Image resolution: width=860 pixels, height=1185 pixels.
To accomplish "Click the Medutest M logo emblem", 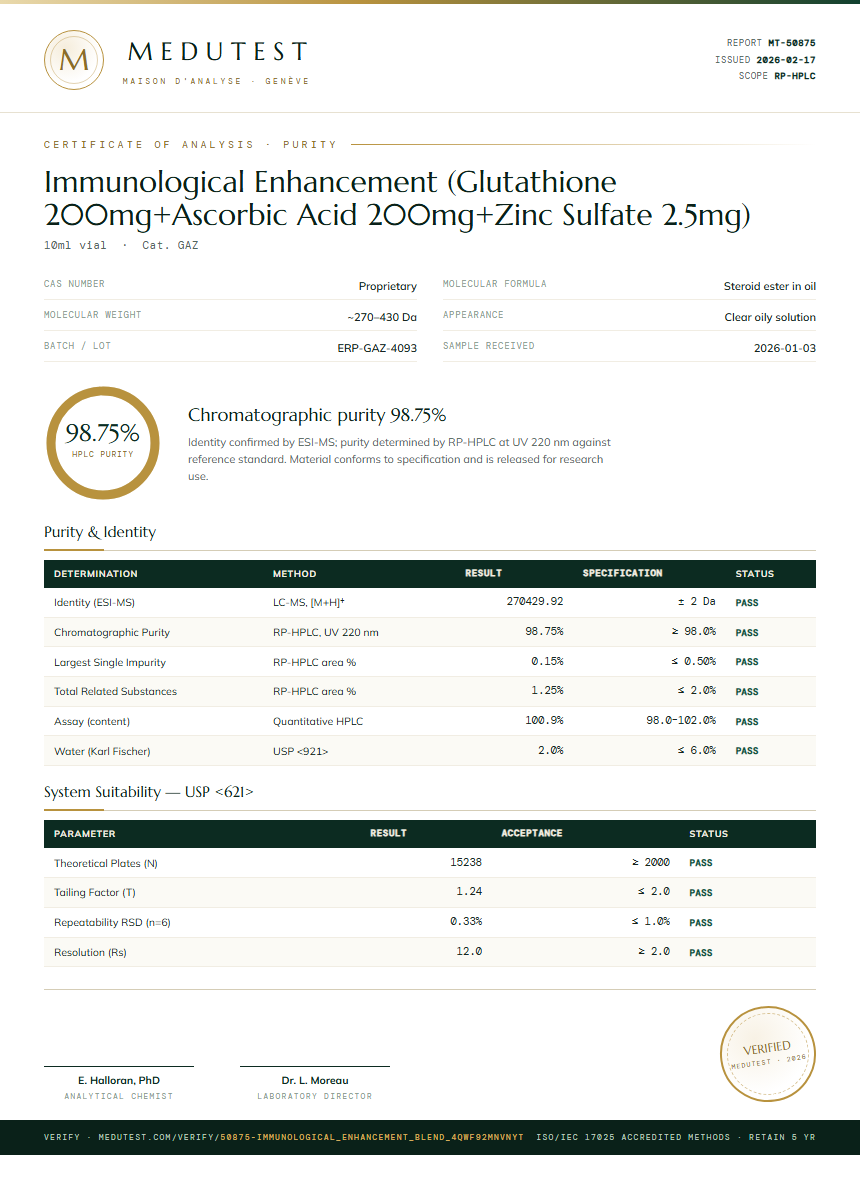I will (x=74, y=60).
